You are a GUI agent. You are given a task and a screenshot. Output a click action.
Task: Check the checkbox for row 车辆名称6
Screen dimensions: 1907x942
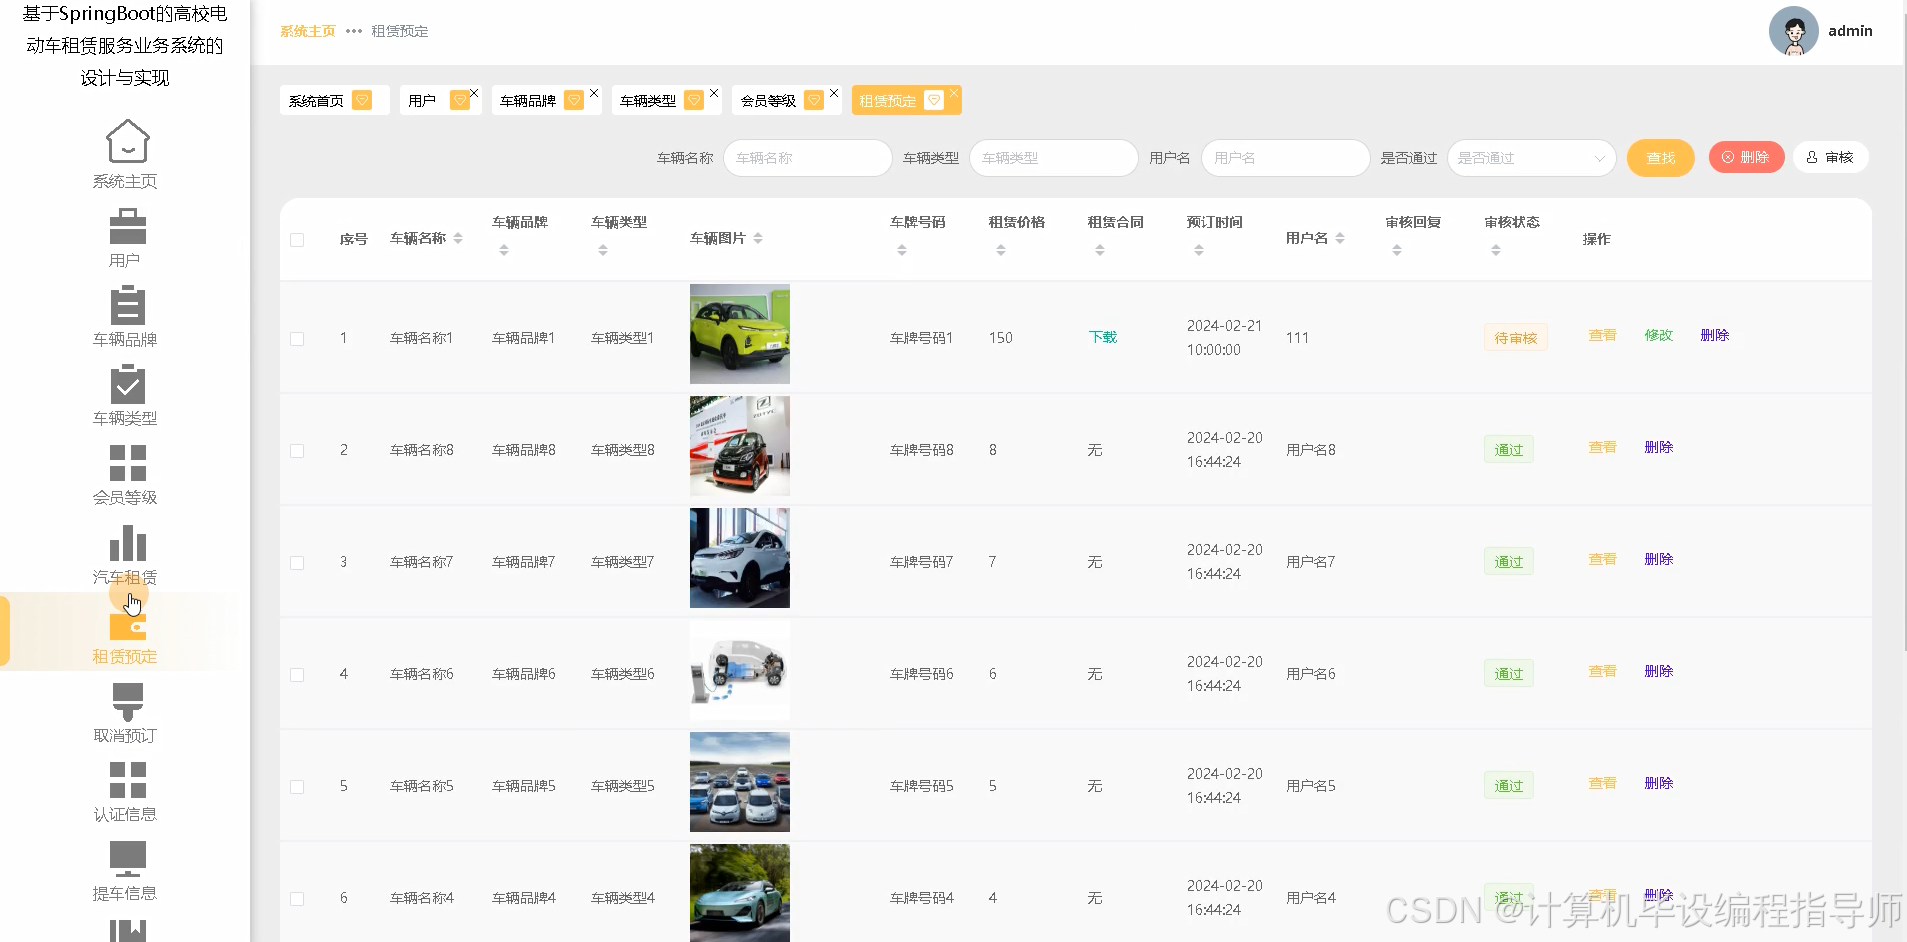pos(297,675)
